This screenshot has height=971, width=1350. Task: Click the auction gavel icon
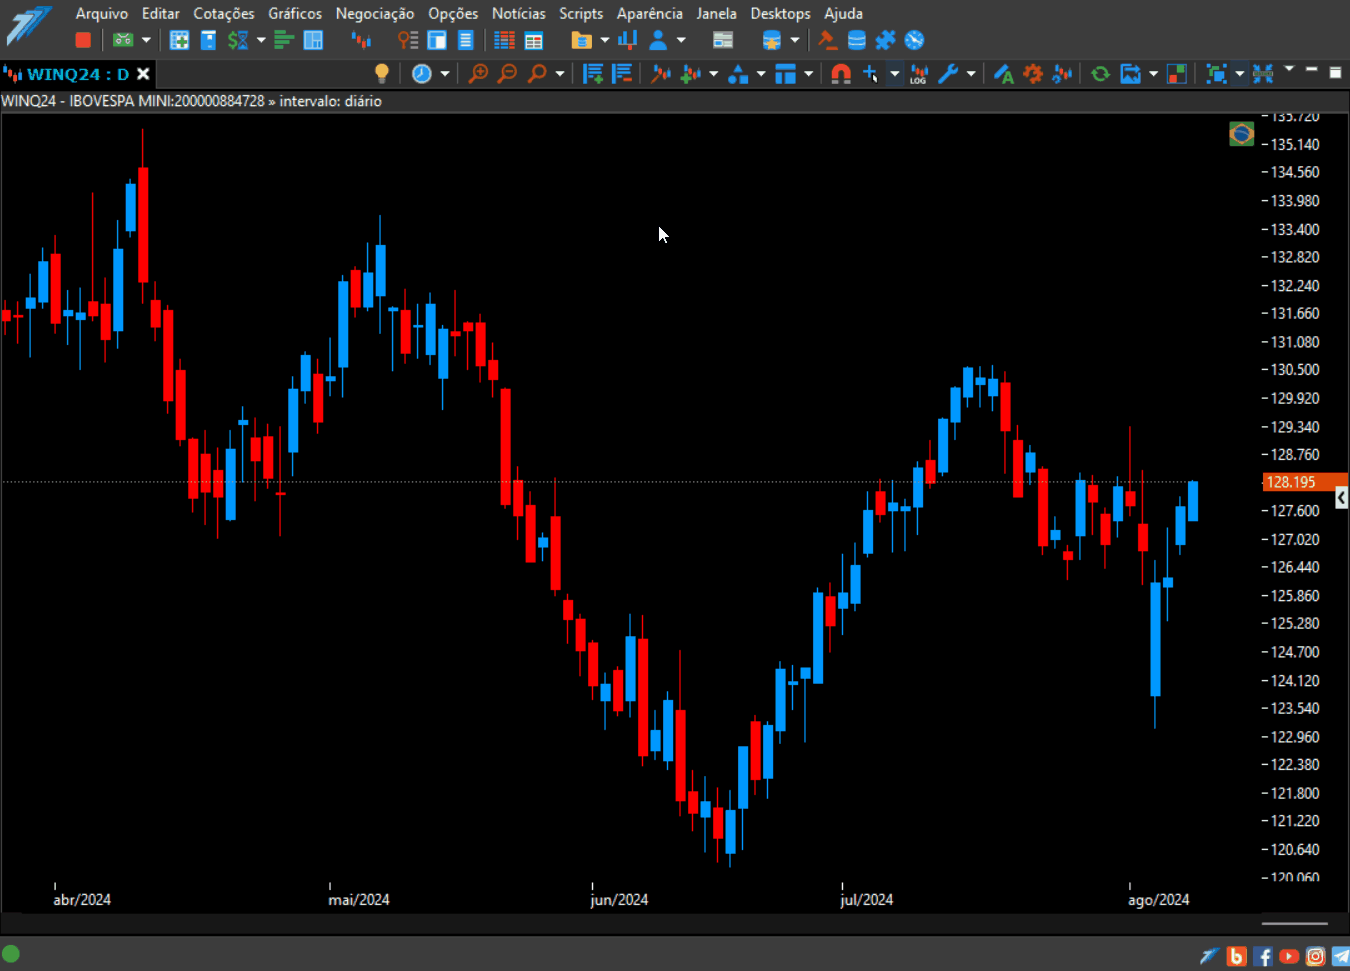click(x=827, y=40)
